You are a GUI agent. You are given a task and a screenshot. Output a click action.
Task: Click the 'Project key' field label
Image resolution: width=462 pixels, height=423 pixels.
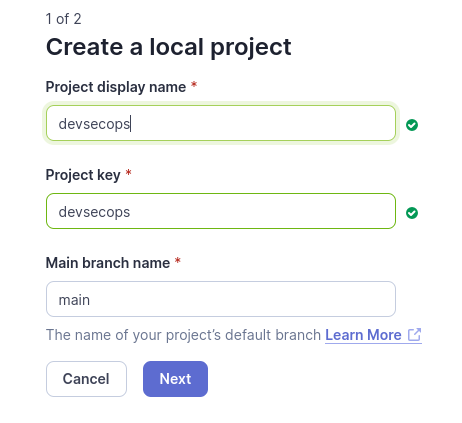[83, 175]
